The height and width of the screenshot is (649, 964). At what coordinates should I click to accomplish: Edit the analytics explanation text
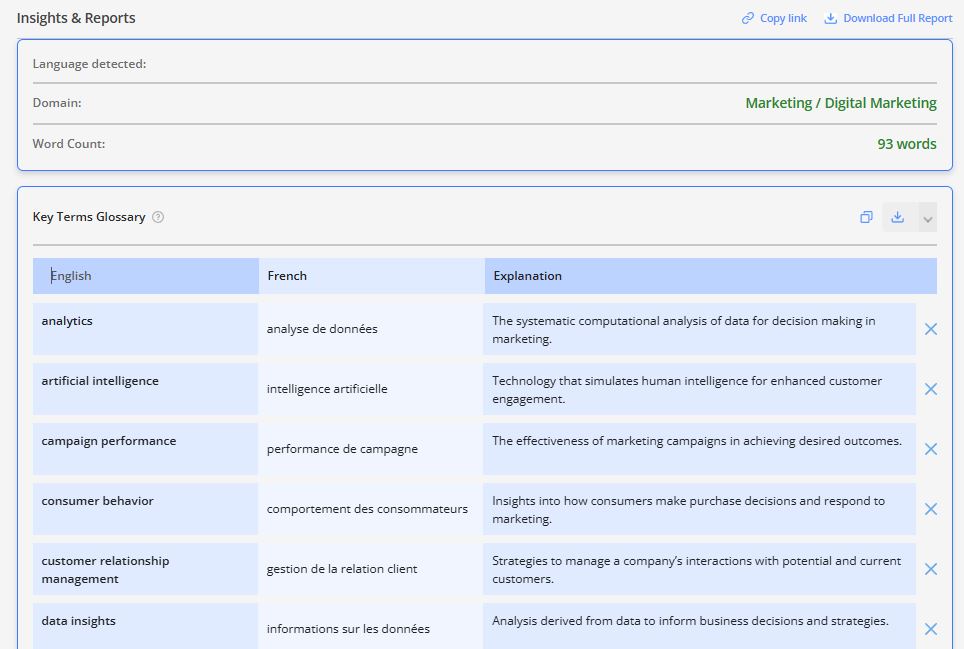698,330
